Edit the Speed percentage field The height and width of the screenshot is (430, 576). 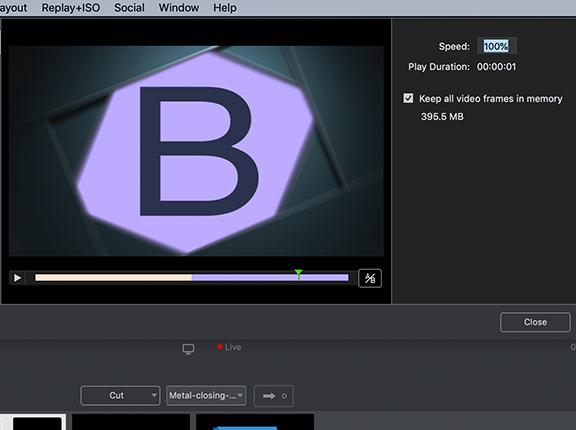coord(497,46)
